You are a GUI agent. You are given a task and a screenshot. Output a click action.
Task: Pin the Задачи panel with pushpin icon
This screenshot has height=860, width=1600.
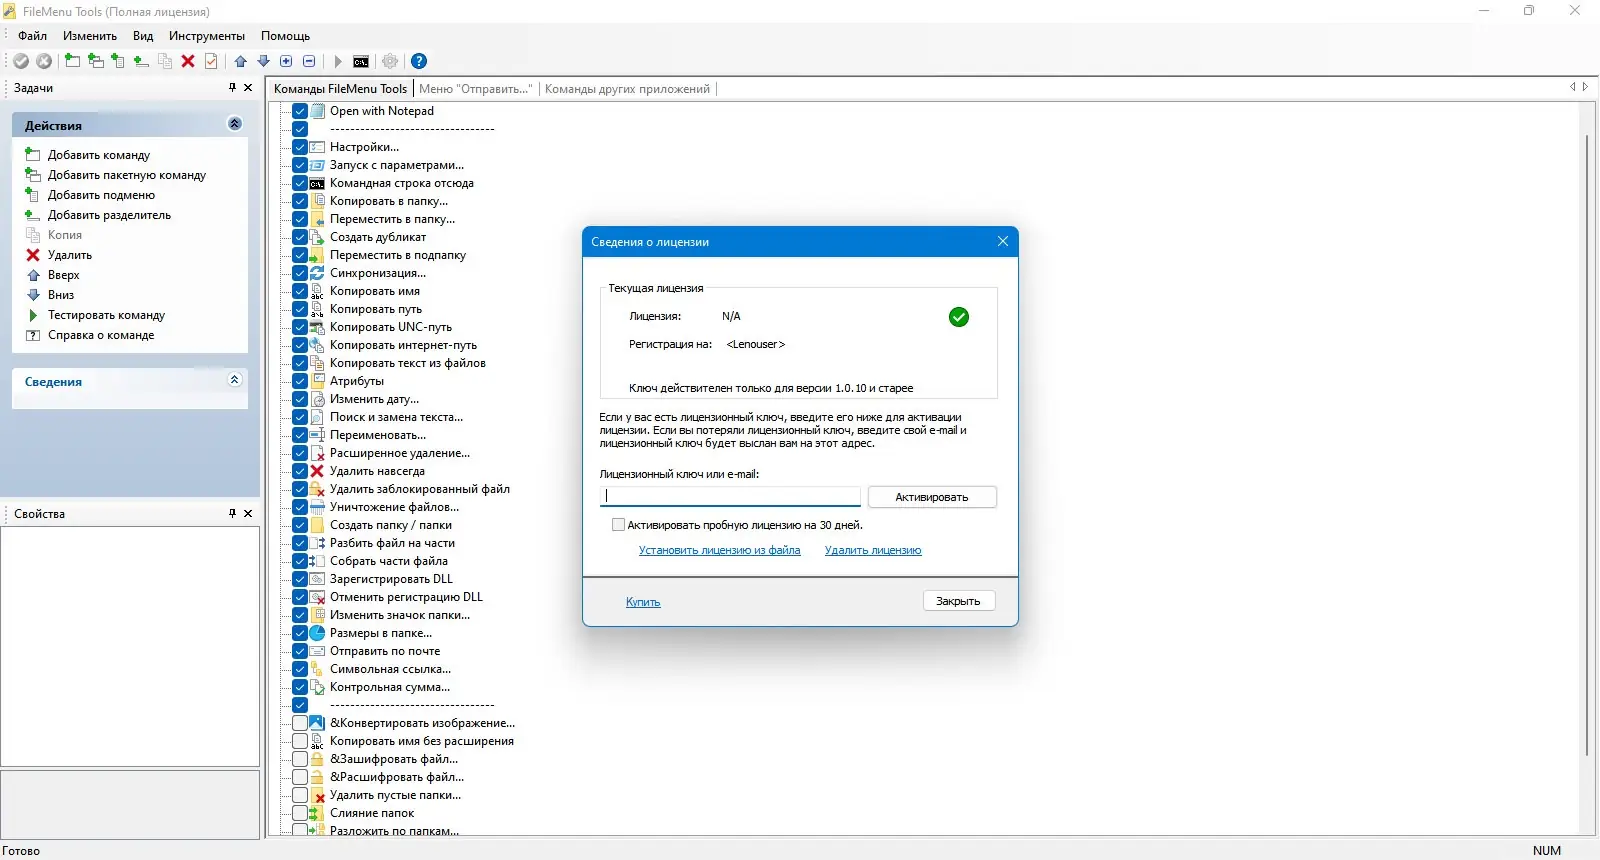tap(232, 88)
